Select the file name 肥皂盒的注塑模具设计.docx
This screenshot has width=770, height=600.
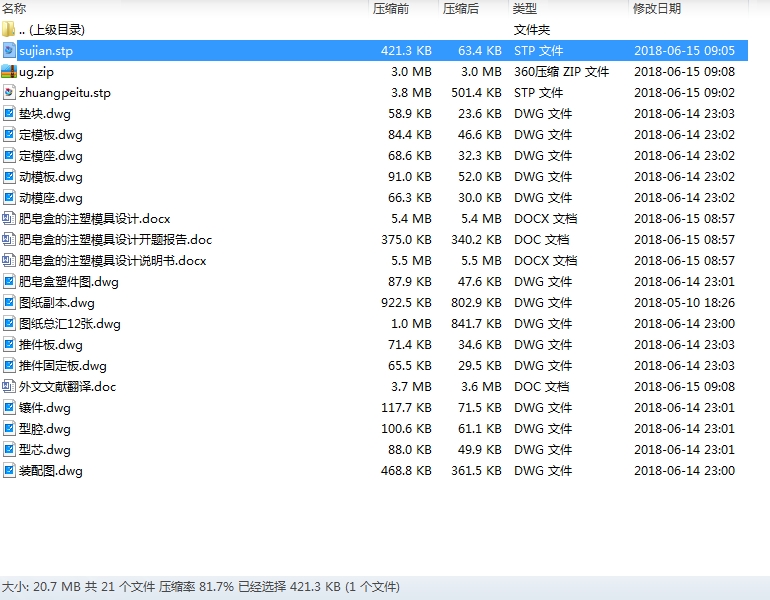point(94,218)
